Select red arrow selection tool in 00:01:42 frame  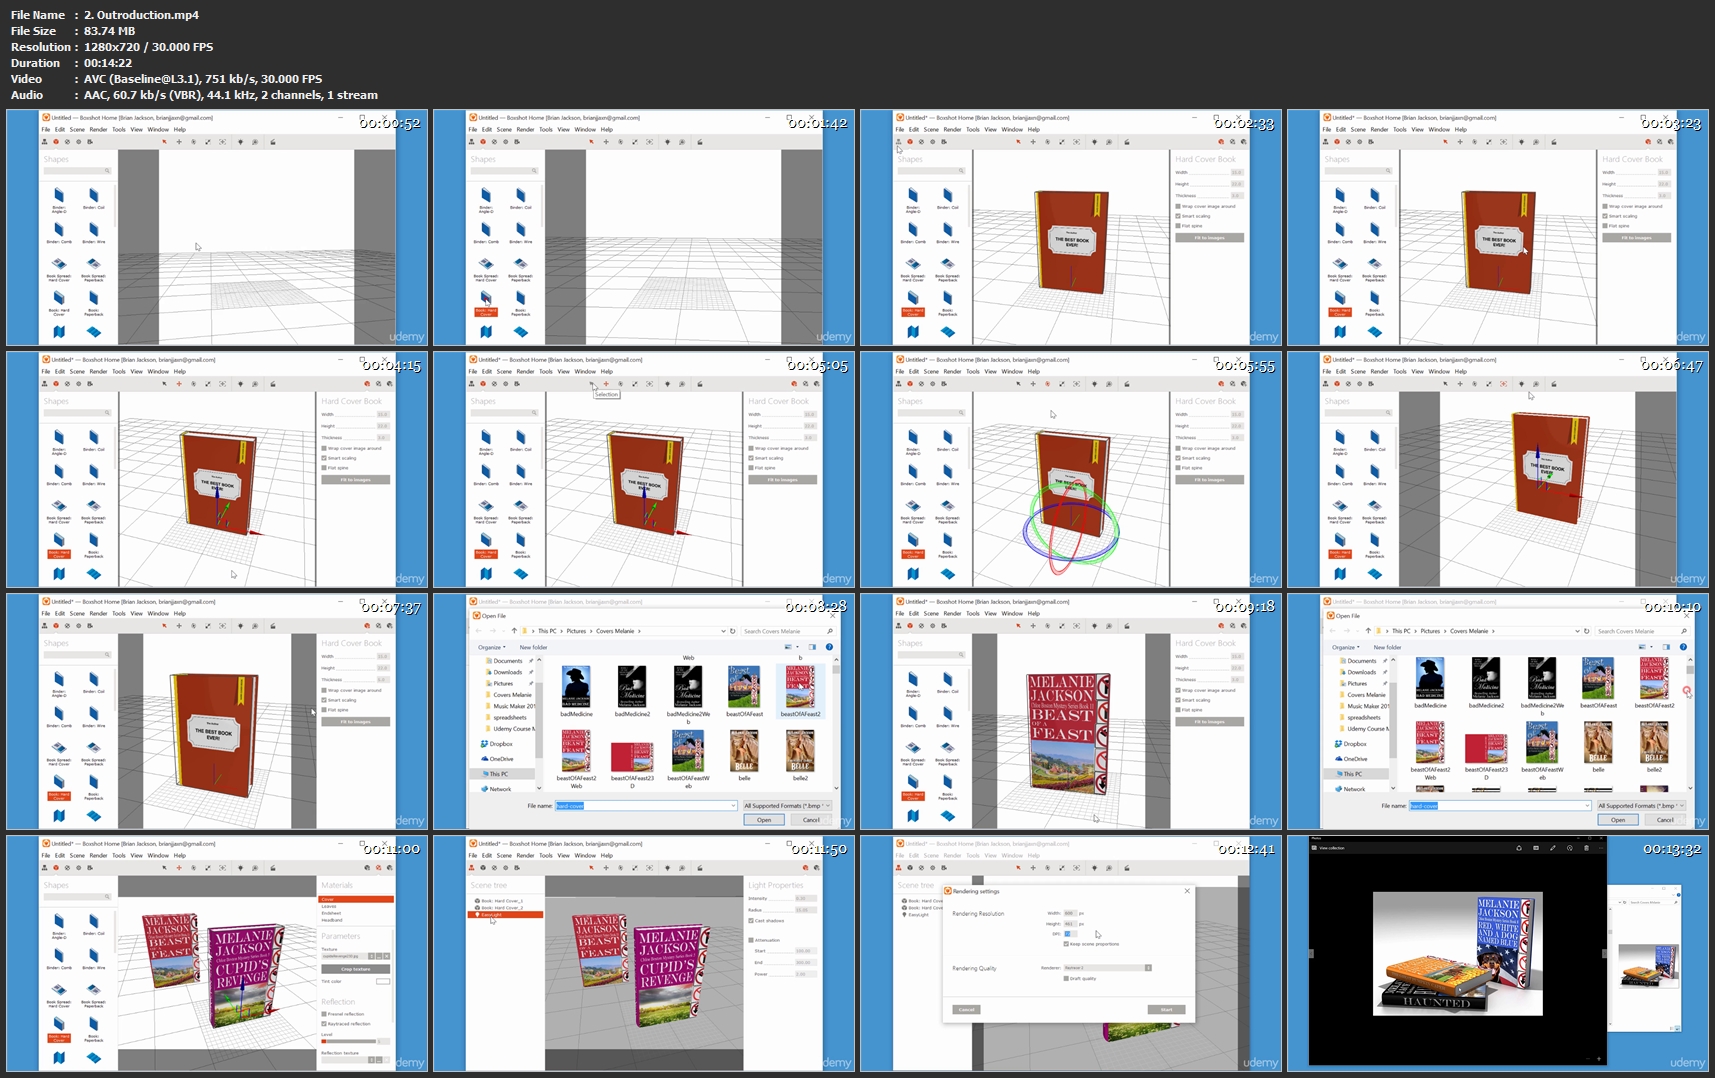click(591, 142)
